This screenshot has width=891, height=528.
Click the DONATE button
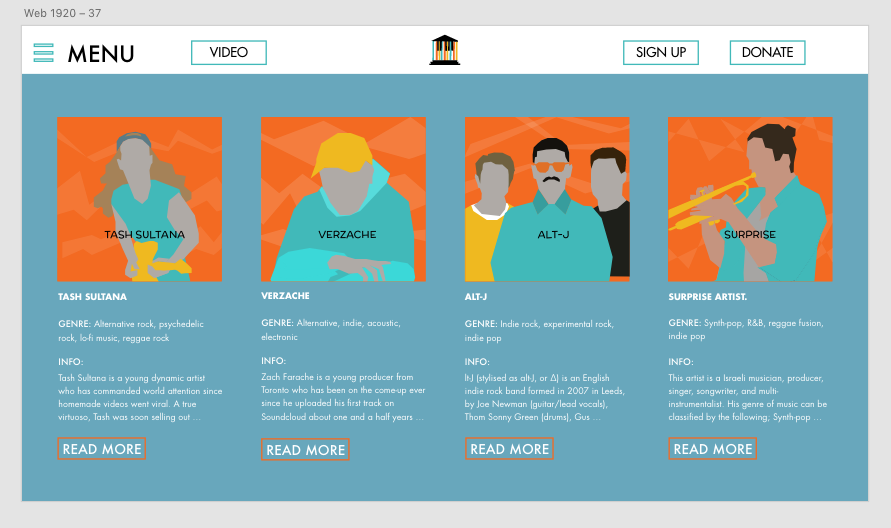[767, 52]
